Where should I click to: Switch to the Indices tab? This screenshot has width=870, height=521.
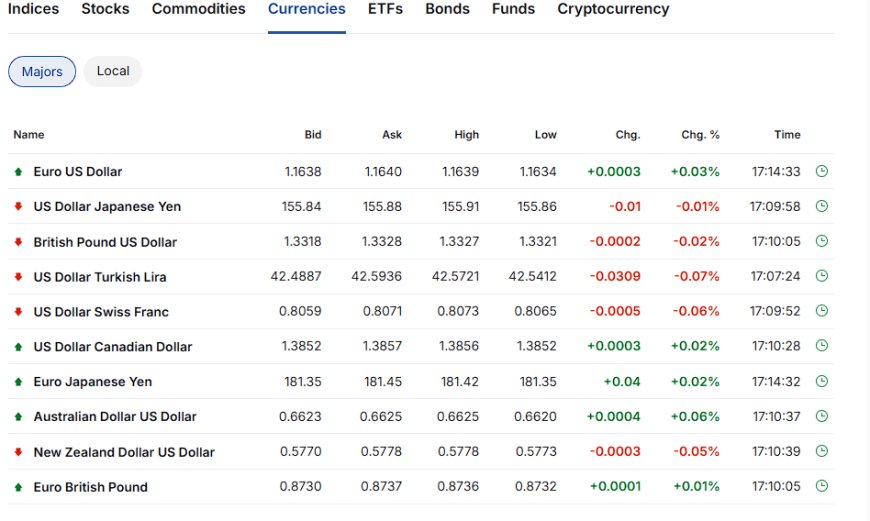click(x=33, y=9)
